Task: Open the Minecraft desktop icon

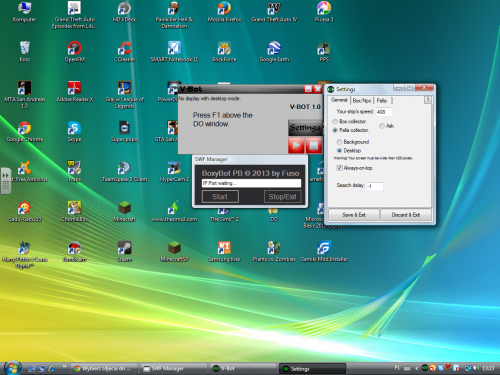Action: (124, 212)
